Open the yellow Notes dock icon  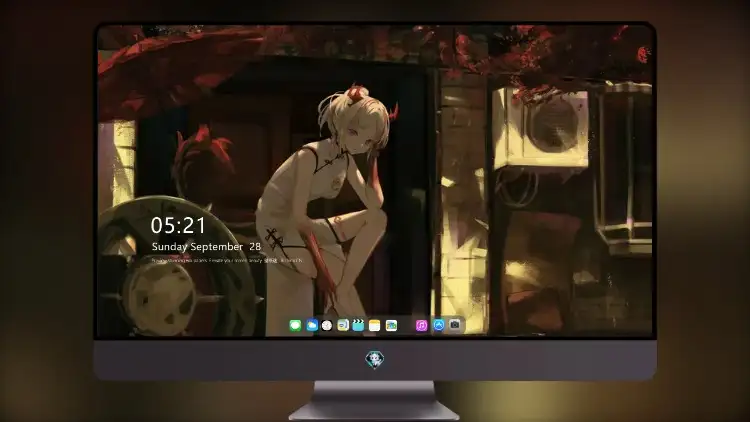click(x=375, y=325)
